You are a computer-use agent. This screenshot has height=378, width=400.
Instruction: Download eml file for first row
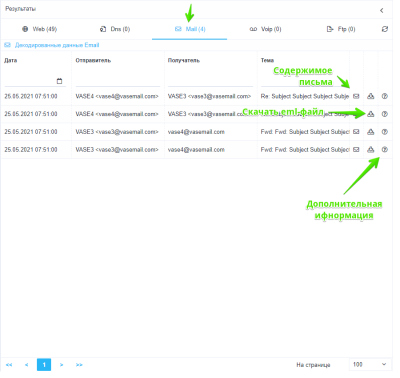coord(370,96)
